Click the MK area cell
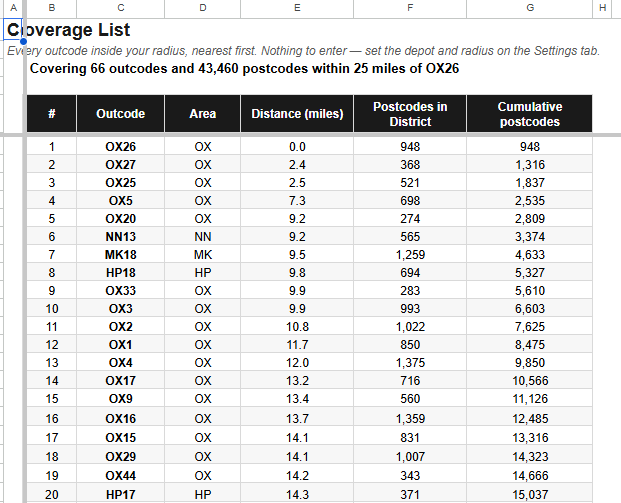 click(202, 255)
